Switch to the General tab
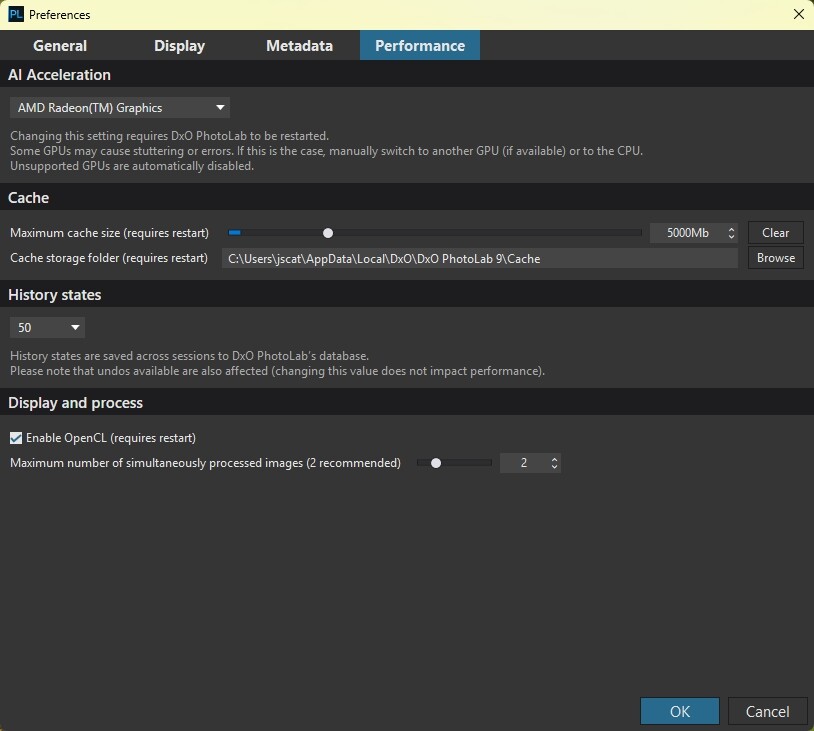814x731 pixels. [x=60, y=46]
